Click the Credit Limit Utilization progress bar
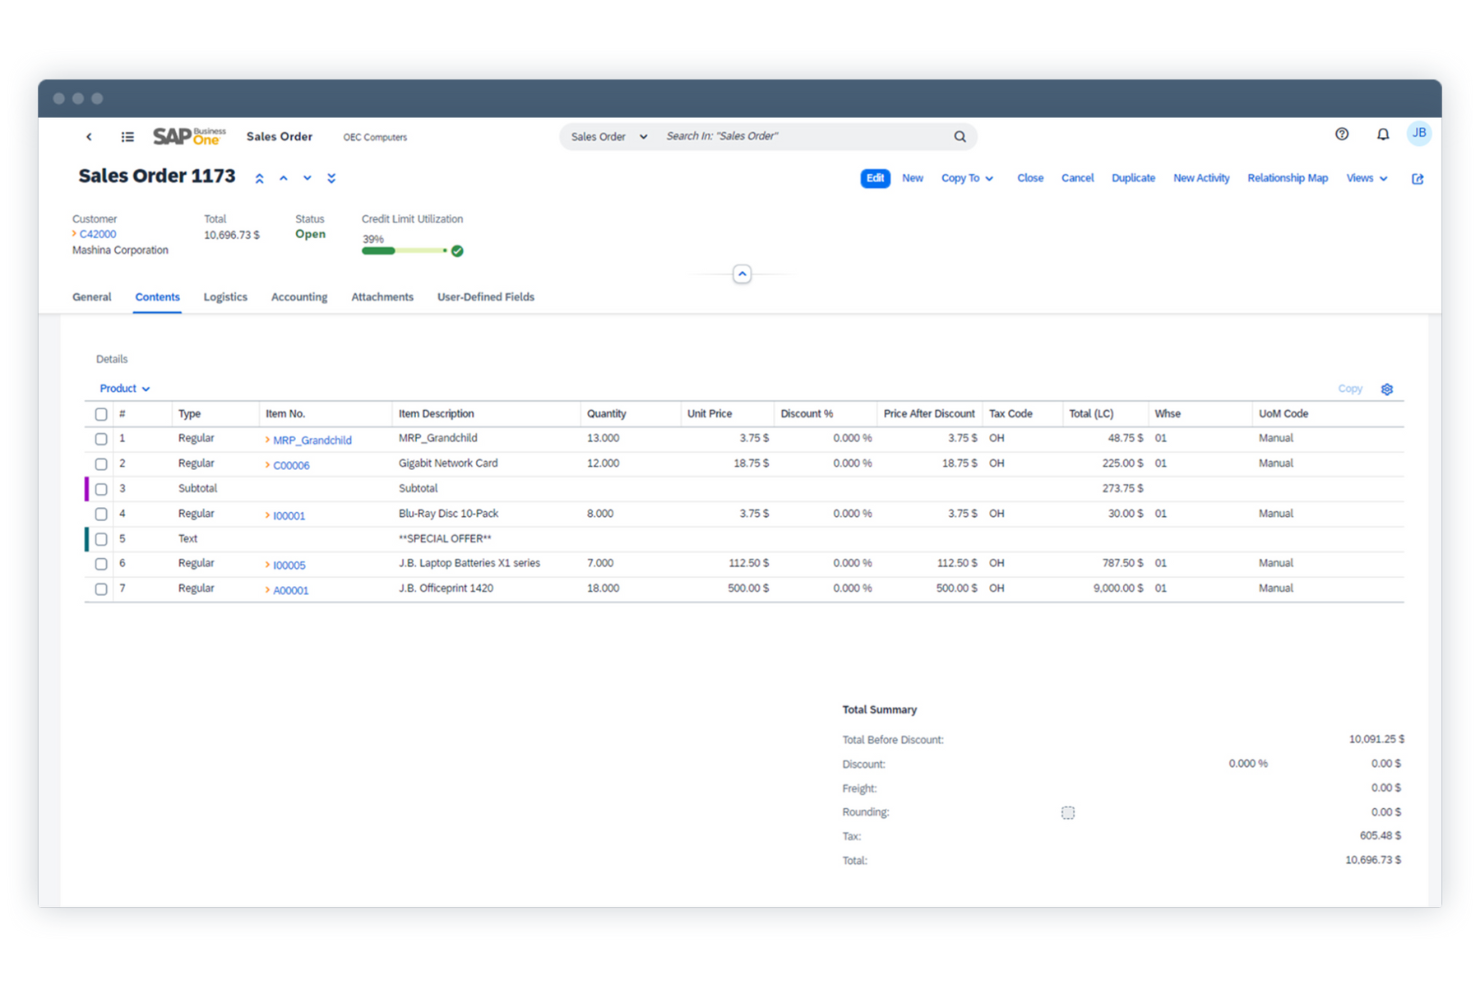The image size is (1480, 987). [x=404, y=251]
